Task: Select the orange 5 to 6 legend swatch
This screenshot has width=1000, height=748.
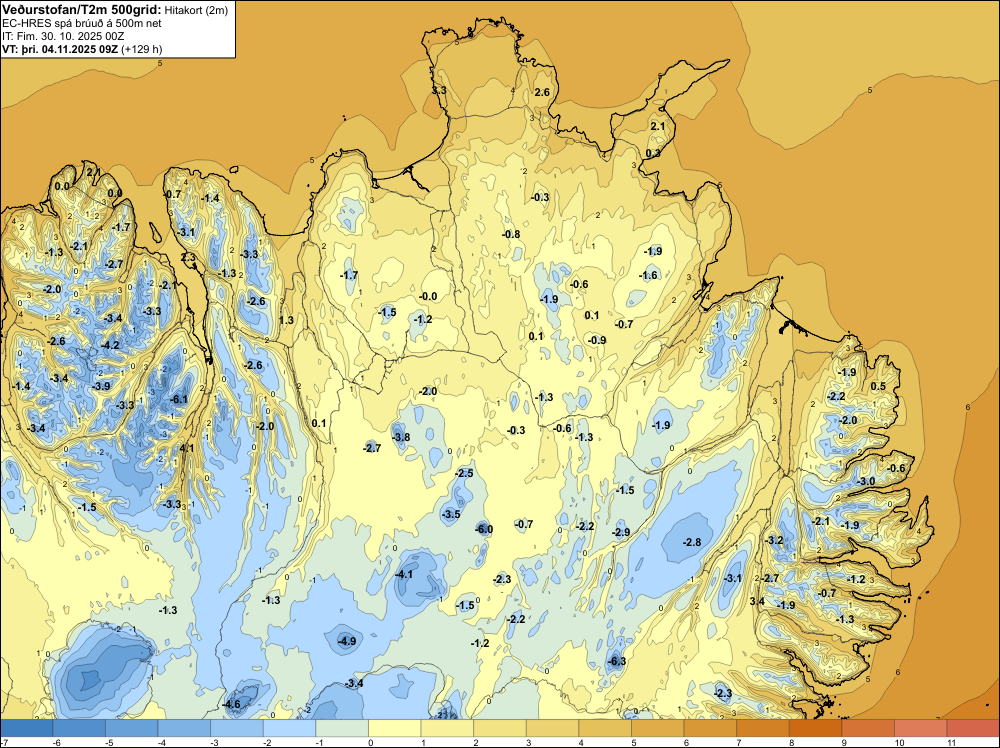Action: click(658, 728)
